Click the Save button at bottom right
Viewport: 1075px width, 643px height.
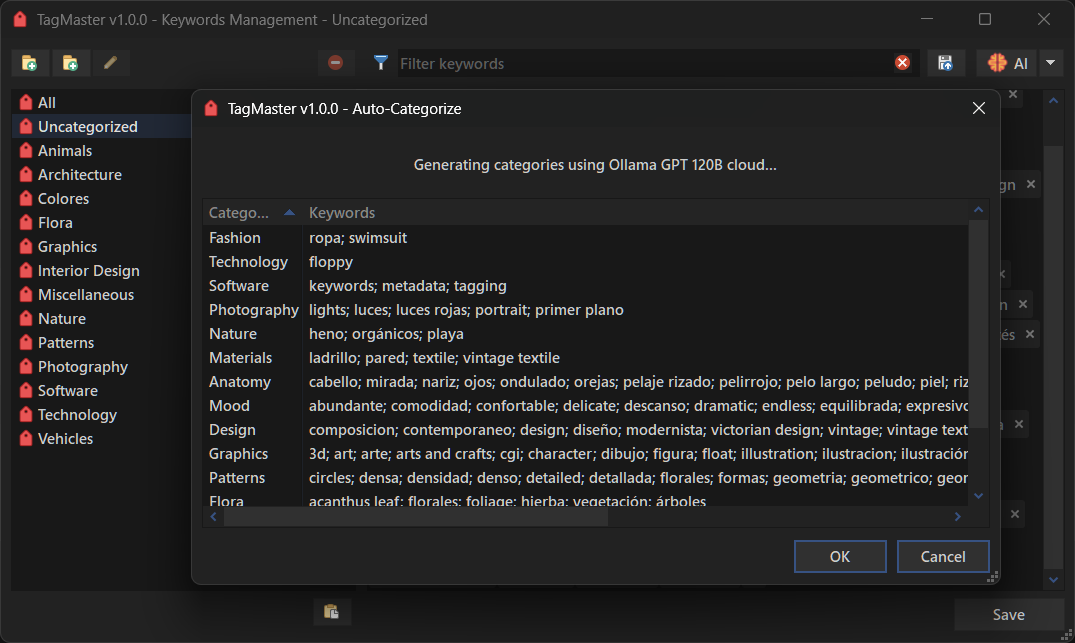(x=1008, y=615)
